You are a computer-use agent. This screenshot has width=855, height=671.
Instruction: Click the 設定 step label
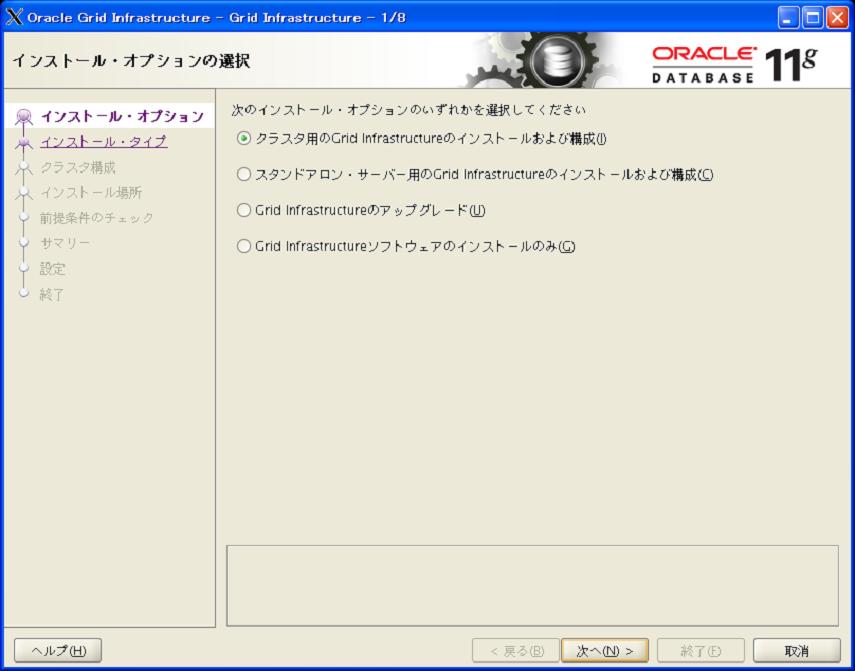click(53, 269)
